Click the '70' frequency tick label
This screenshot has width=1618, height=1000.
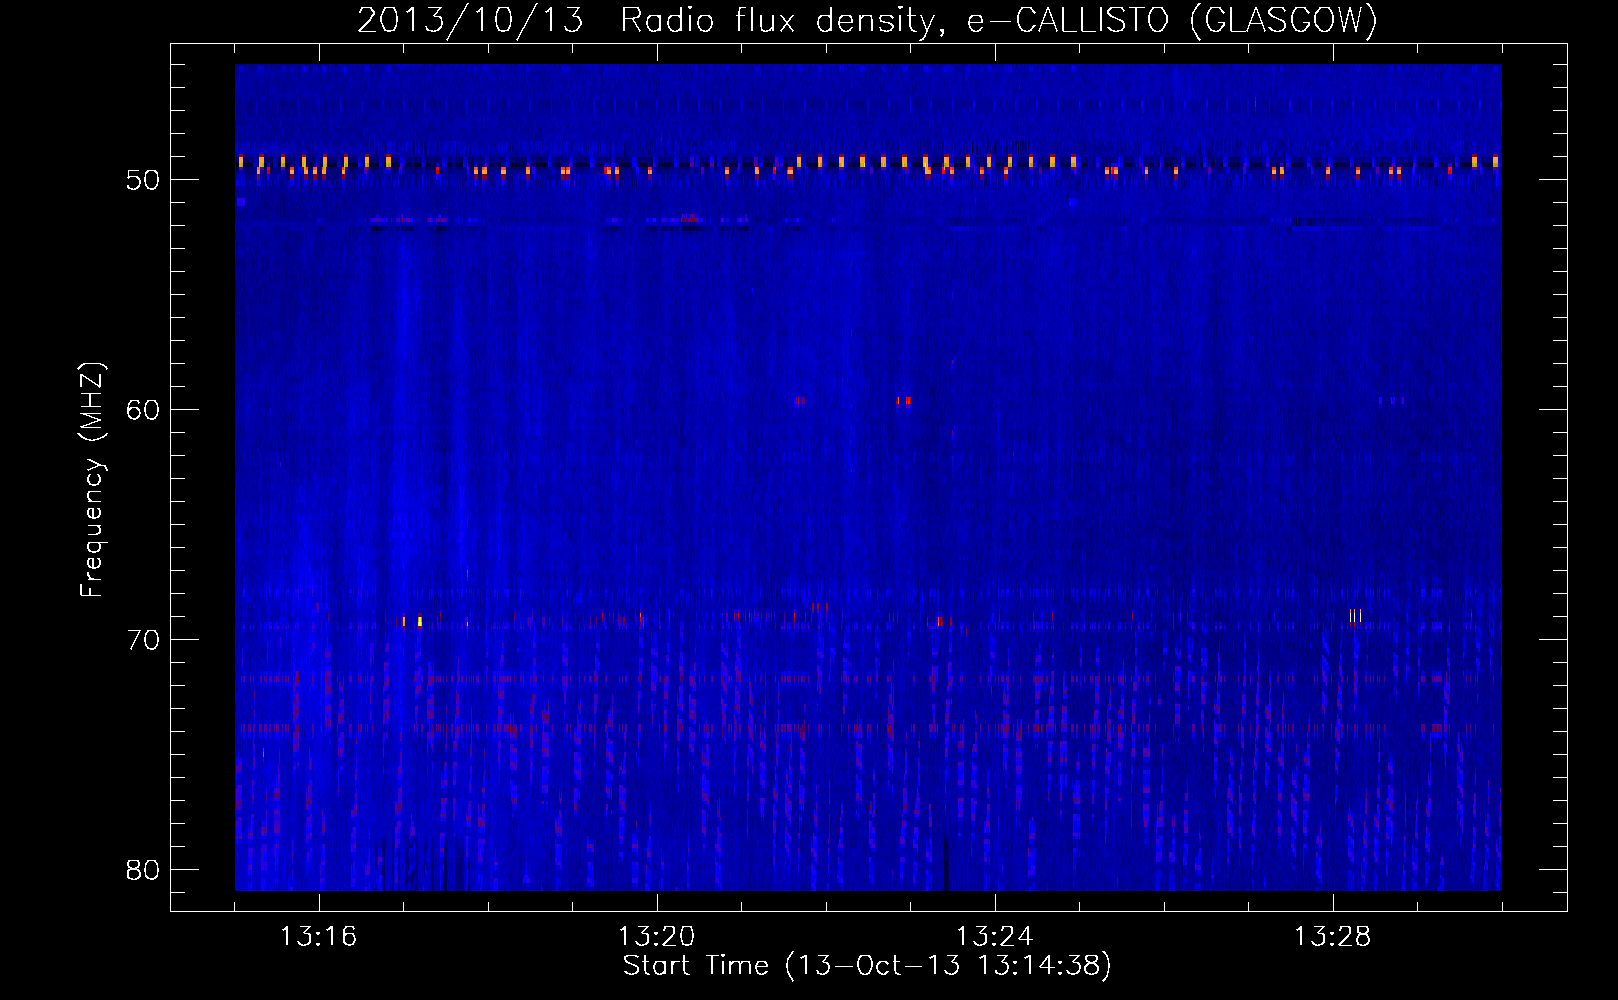coord(143,640)
